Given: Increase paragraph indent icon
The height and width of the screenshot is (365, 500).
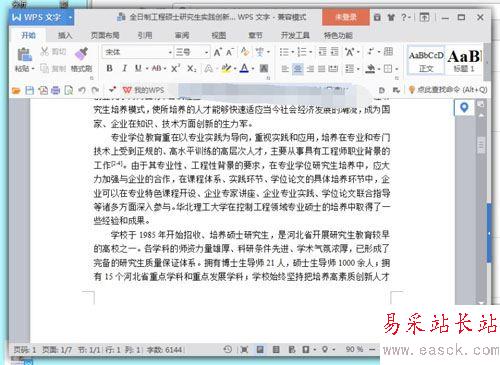Looking at the screenshot, I should coord(334,52).
